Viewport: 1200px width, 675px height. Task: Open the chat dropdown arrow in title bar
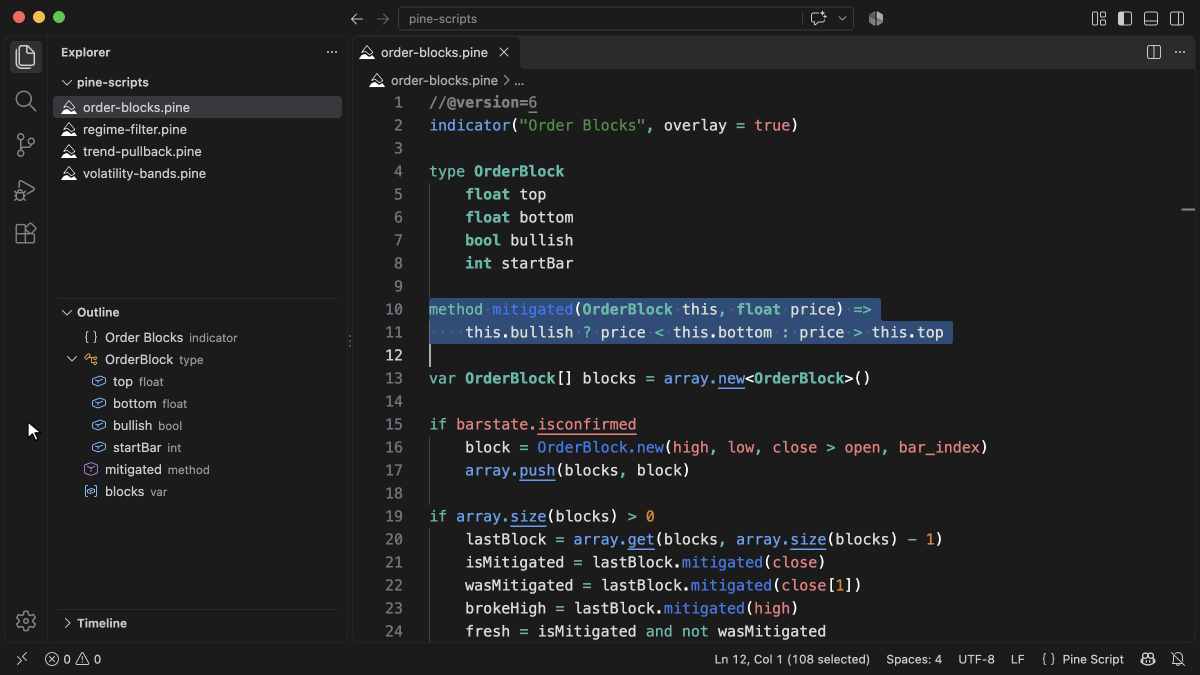click(843, 18)
